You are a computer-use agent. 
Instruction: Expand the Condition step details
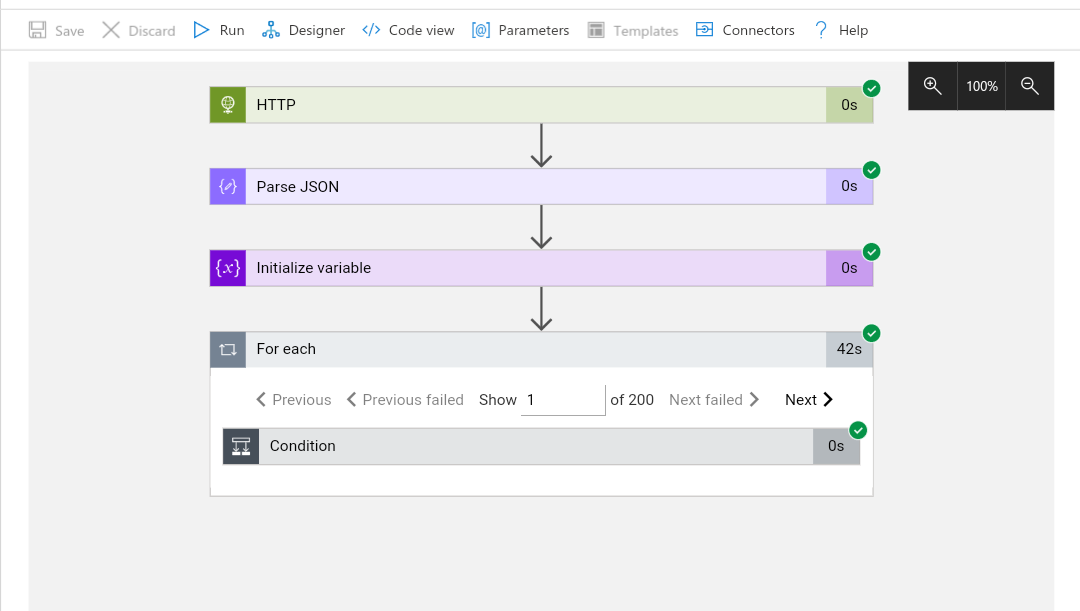pyautogui.click(x=535, y=446)
